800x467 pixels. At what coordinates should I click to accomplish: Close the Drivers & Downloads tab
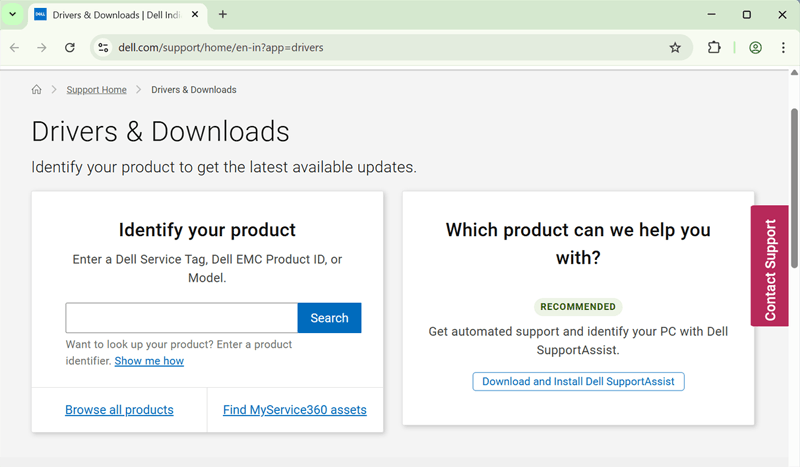[x=195, y=14]
